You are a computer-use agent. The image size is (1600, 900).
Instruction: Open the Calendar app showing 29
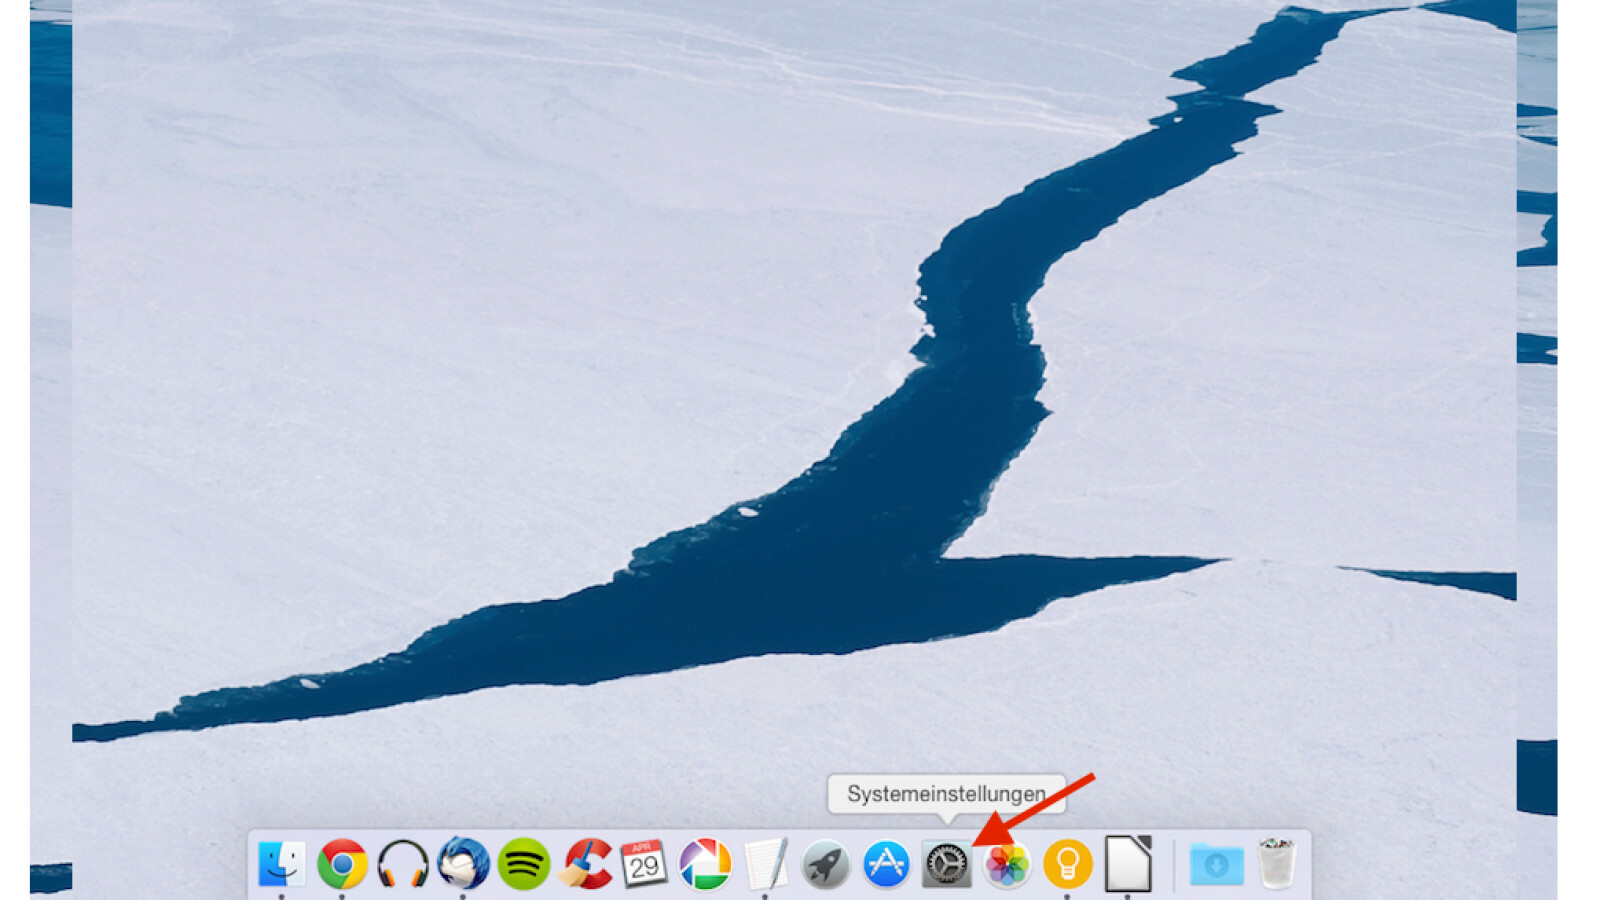point(644,863)
